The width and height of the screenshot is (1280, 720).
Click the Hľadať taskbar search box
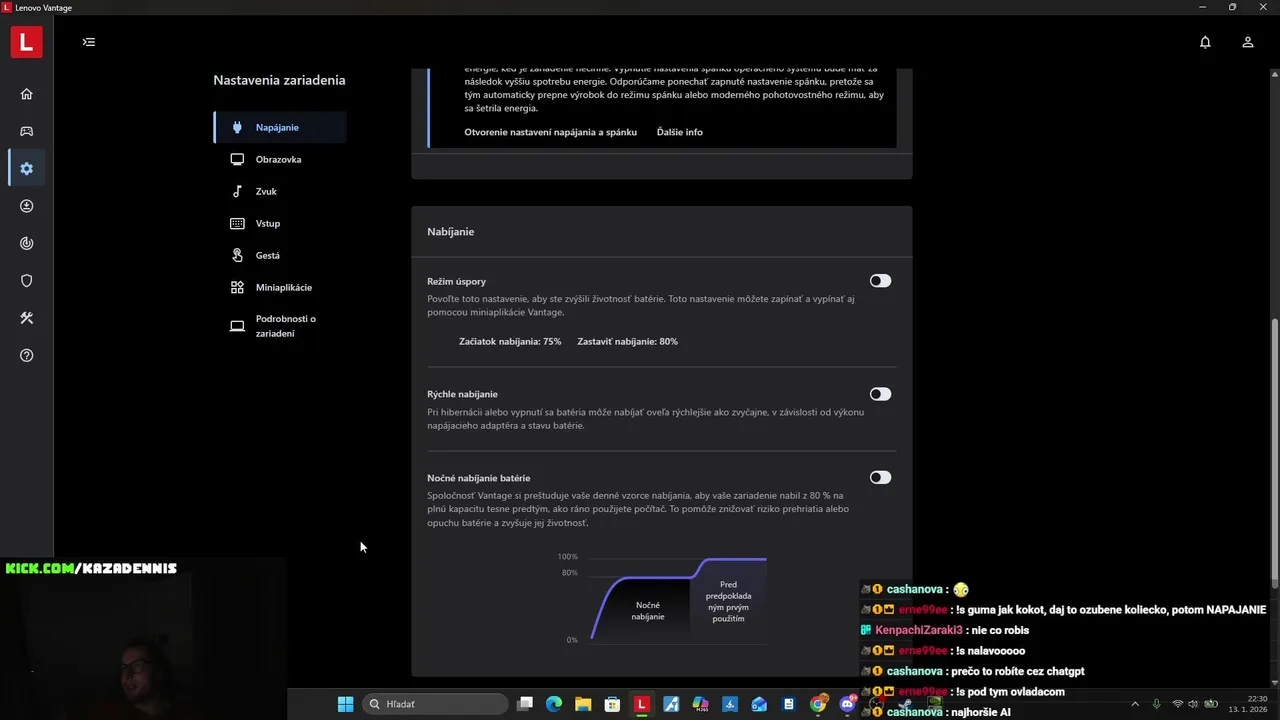[x=435, y=704]
